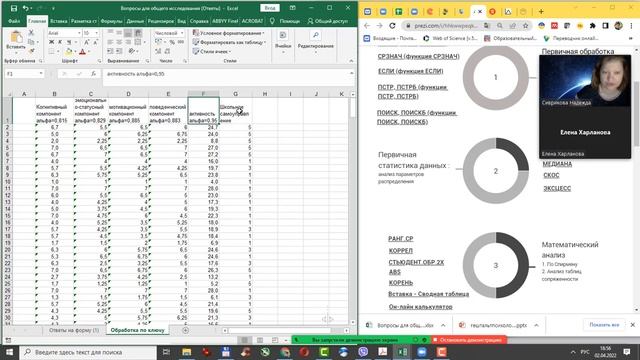The width and height of the screenshot is (640, 360).
Task: Toggle italic К formatting in Excel
Action: pos(60,42)
